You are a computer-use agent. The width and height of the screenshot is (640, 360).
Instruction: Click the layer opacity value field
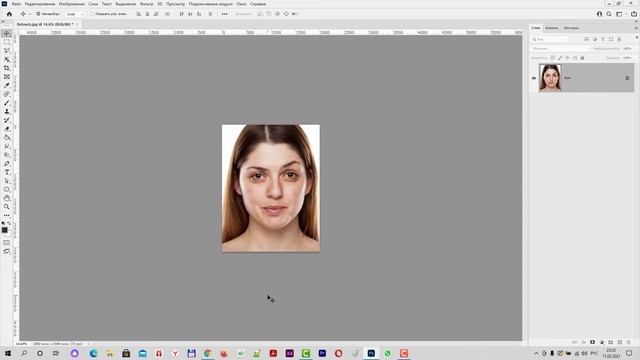(628, 49)
